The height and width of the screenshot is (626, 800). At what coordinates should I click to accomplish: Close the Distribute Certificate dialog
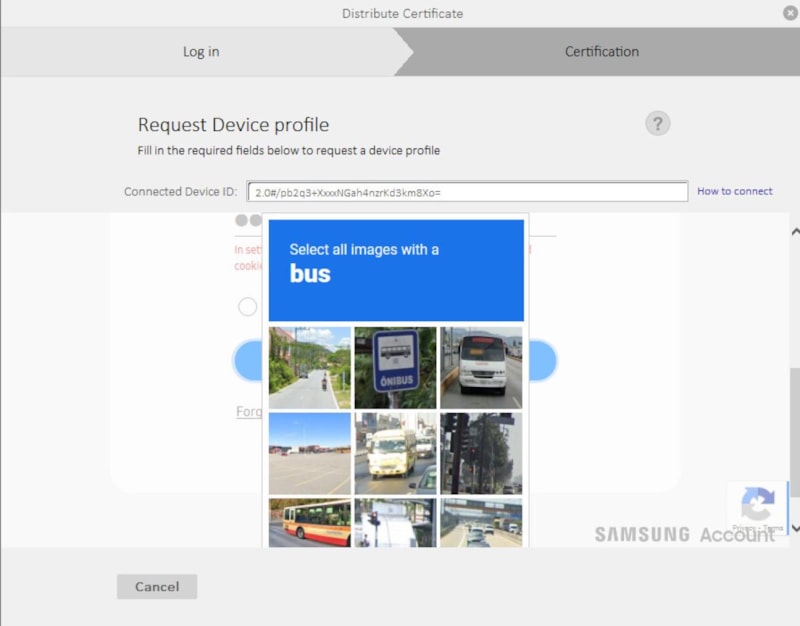coord(789,13)
